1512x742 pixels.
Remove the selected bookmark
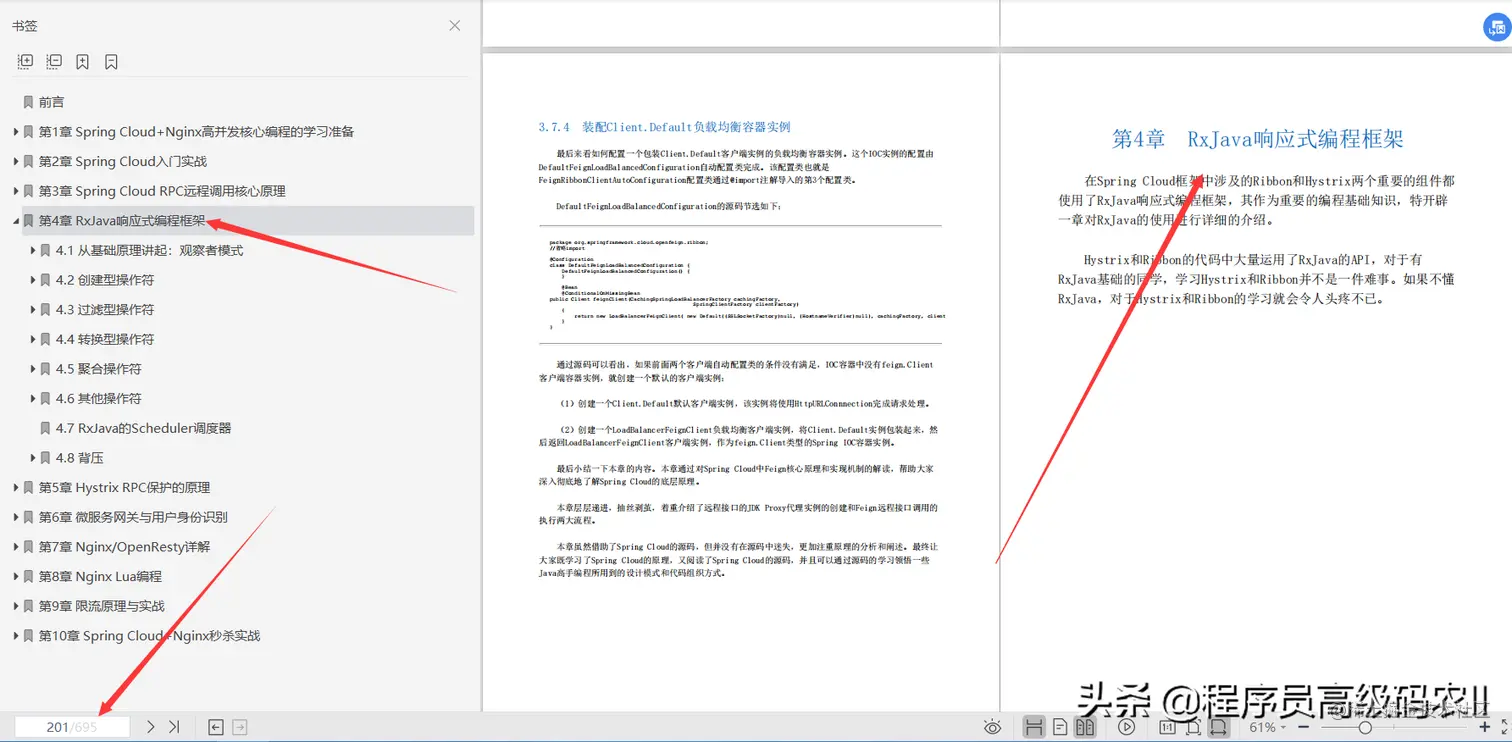click(x=110, y=61)
